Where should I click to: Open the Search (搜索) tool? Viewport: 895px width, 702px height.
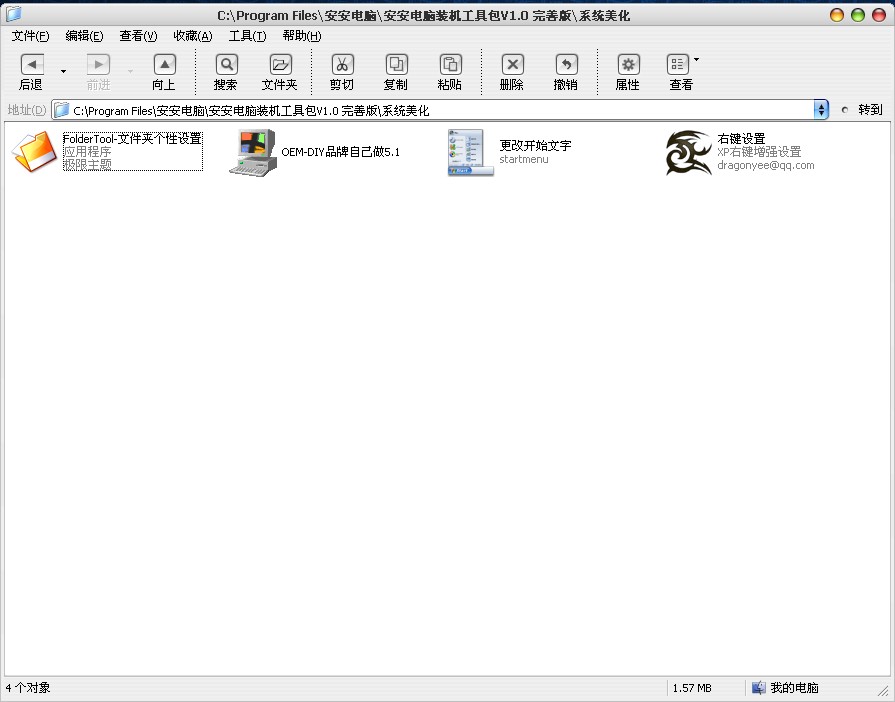[226, 65]
